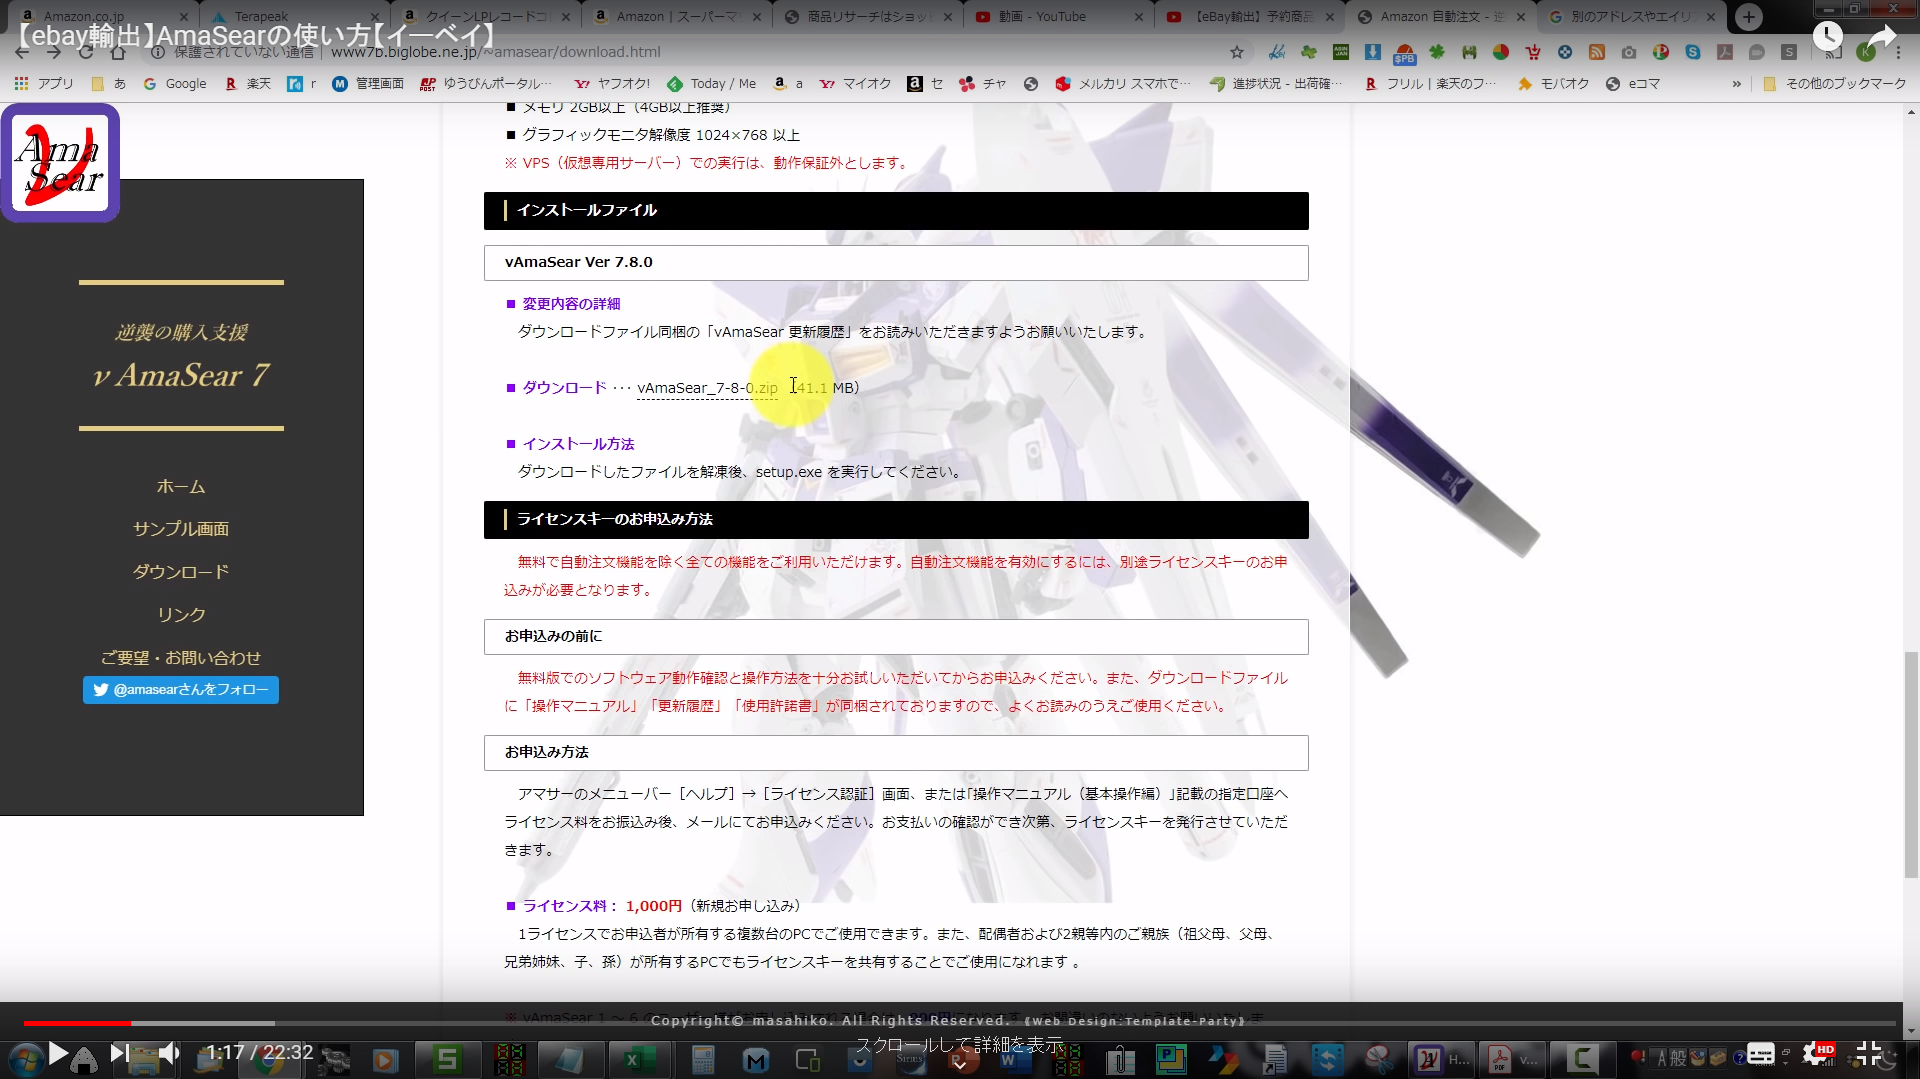Click the Skype extension icon

click(x=1693, y=52)
